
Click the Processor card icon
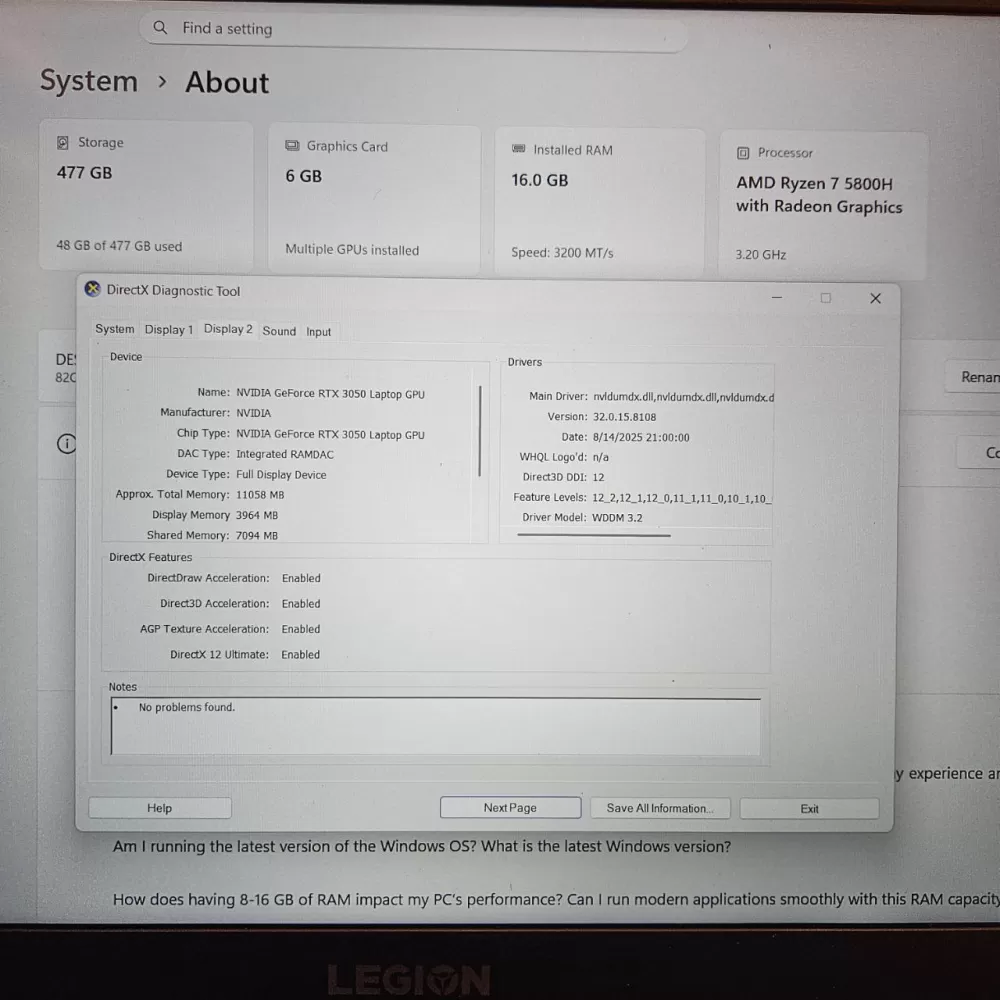[743, 153]
